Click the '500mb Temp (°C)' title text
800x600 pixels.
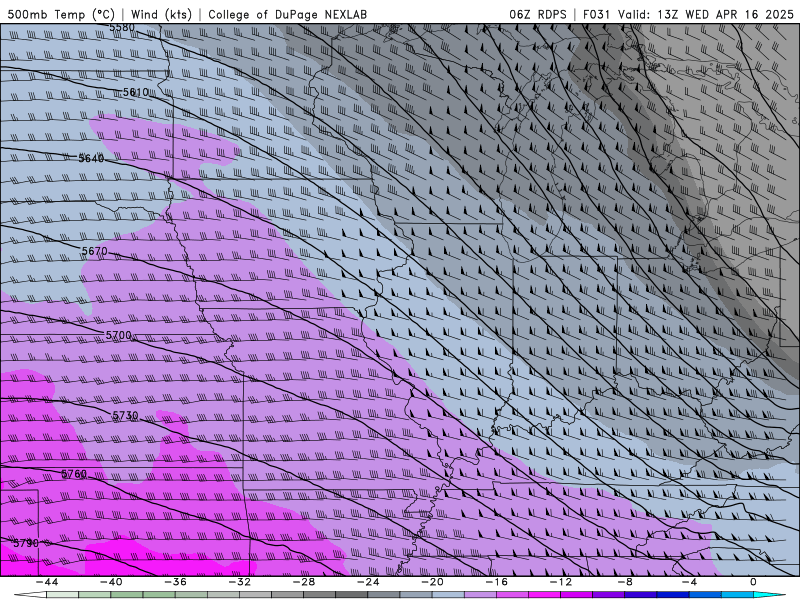coord(61,14)
